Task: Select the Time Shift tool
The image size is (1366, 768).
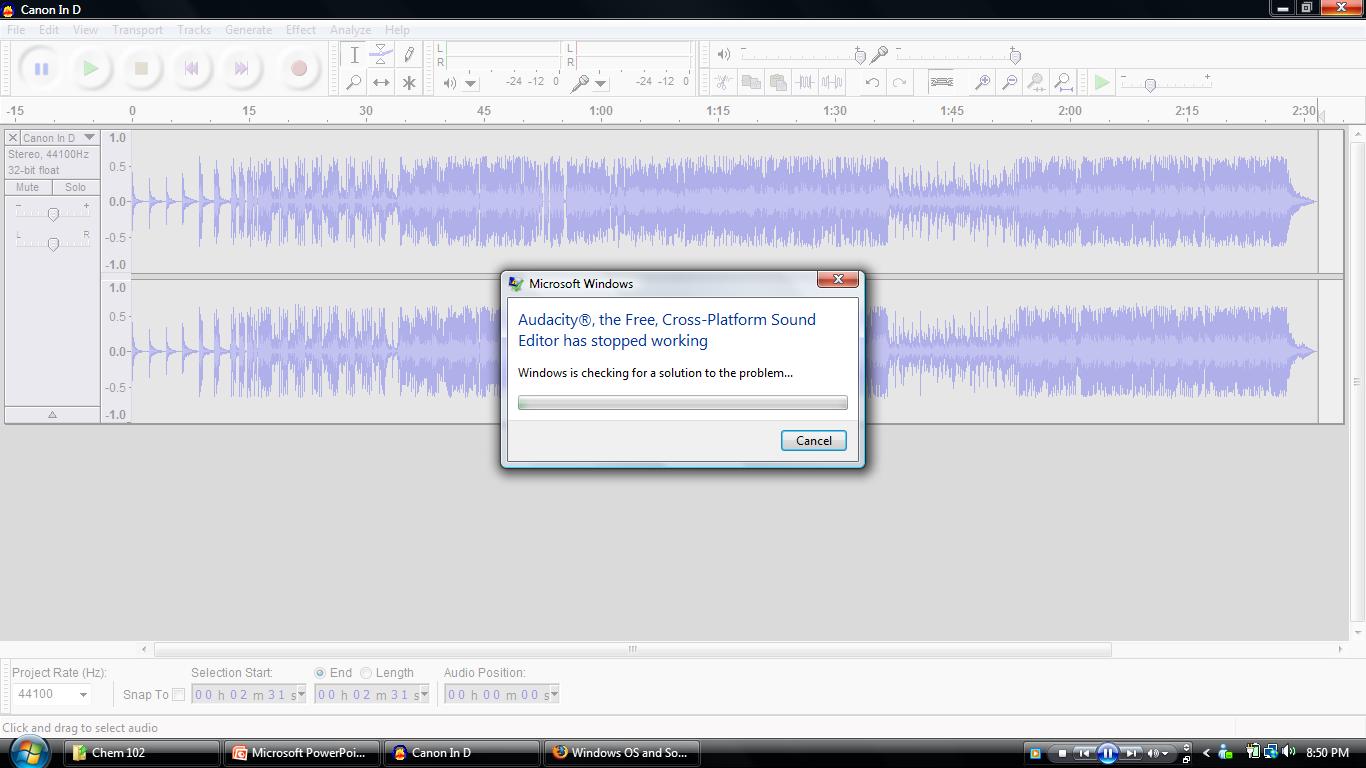Action: point(381,82)
